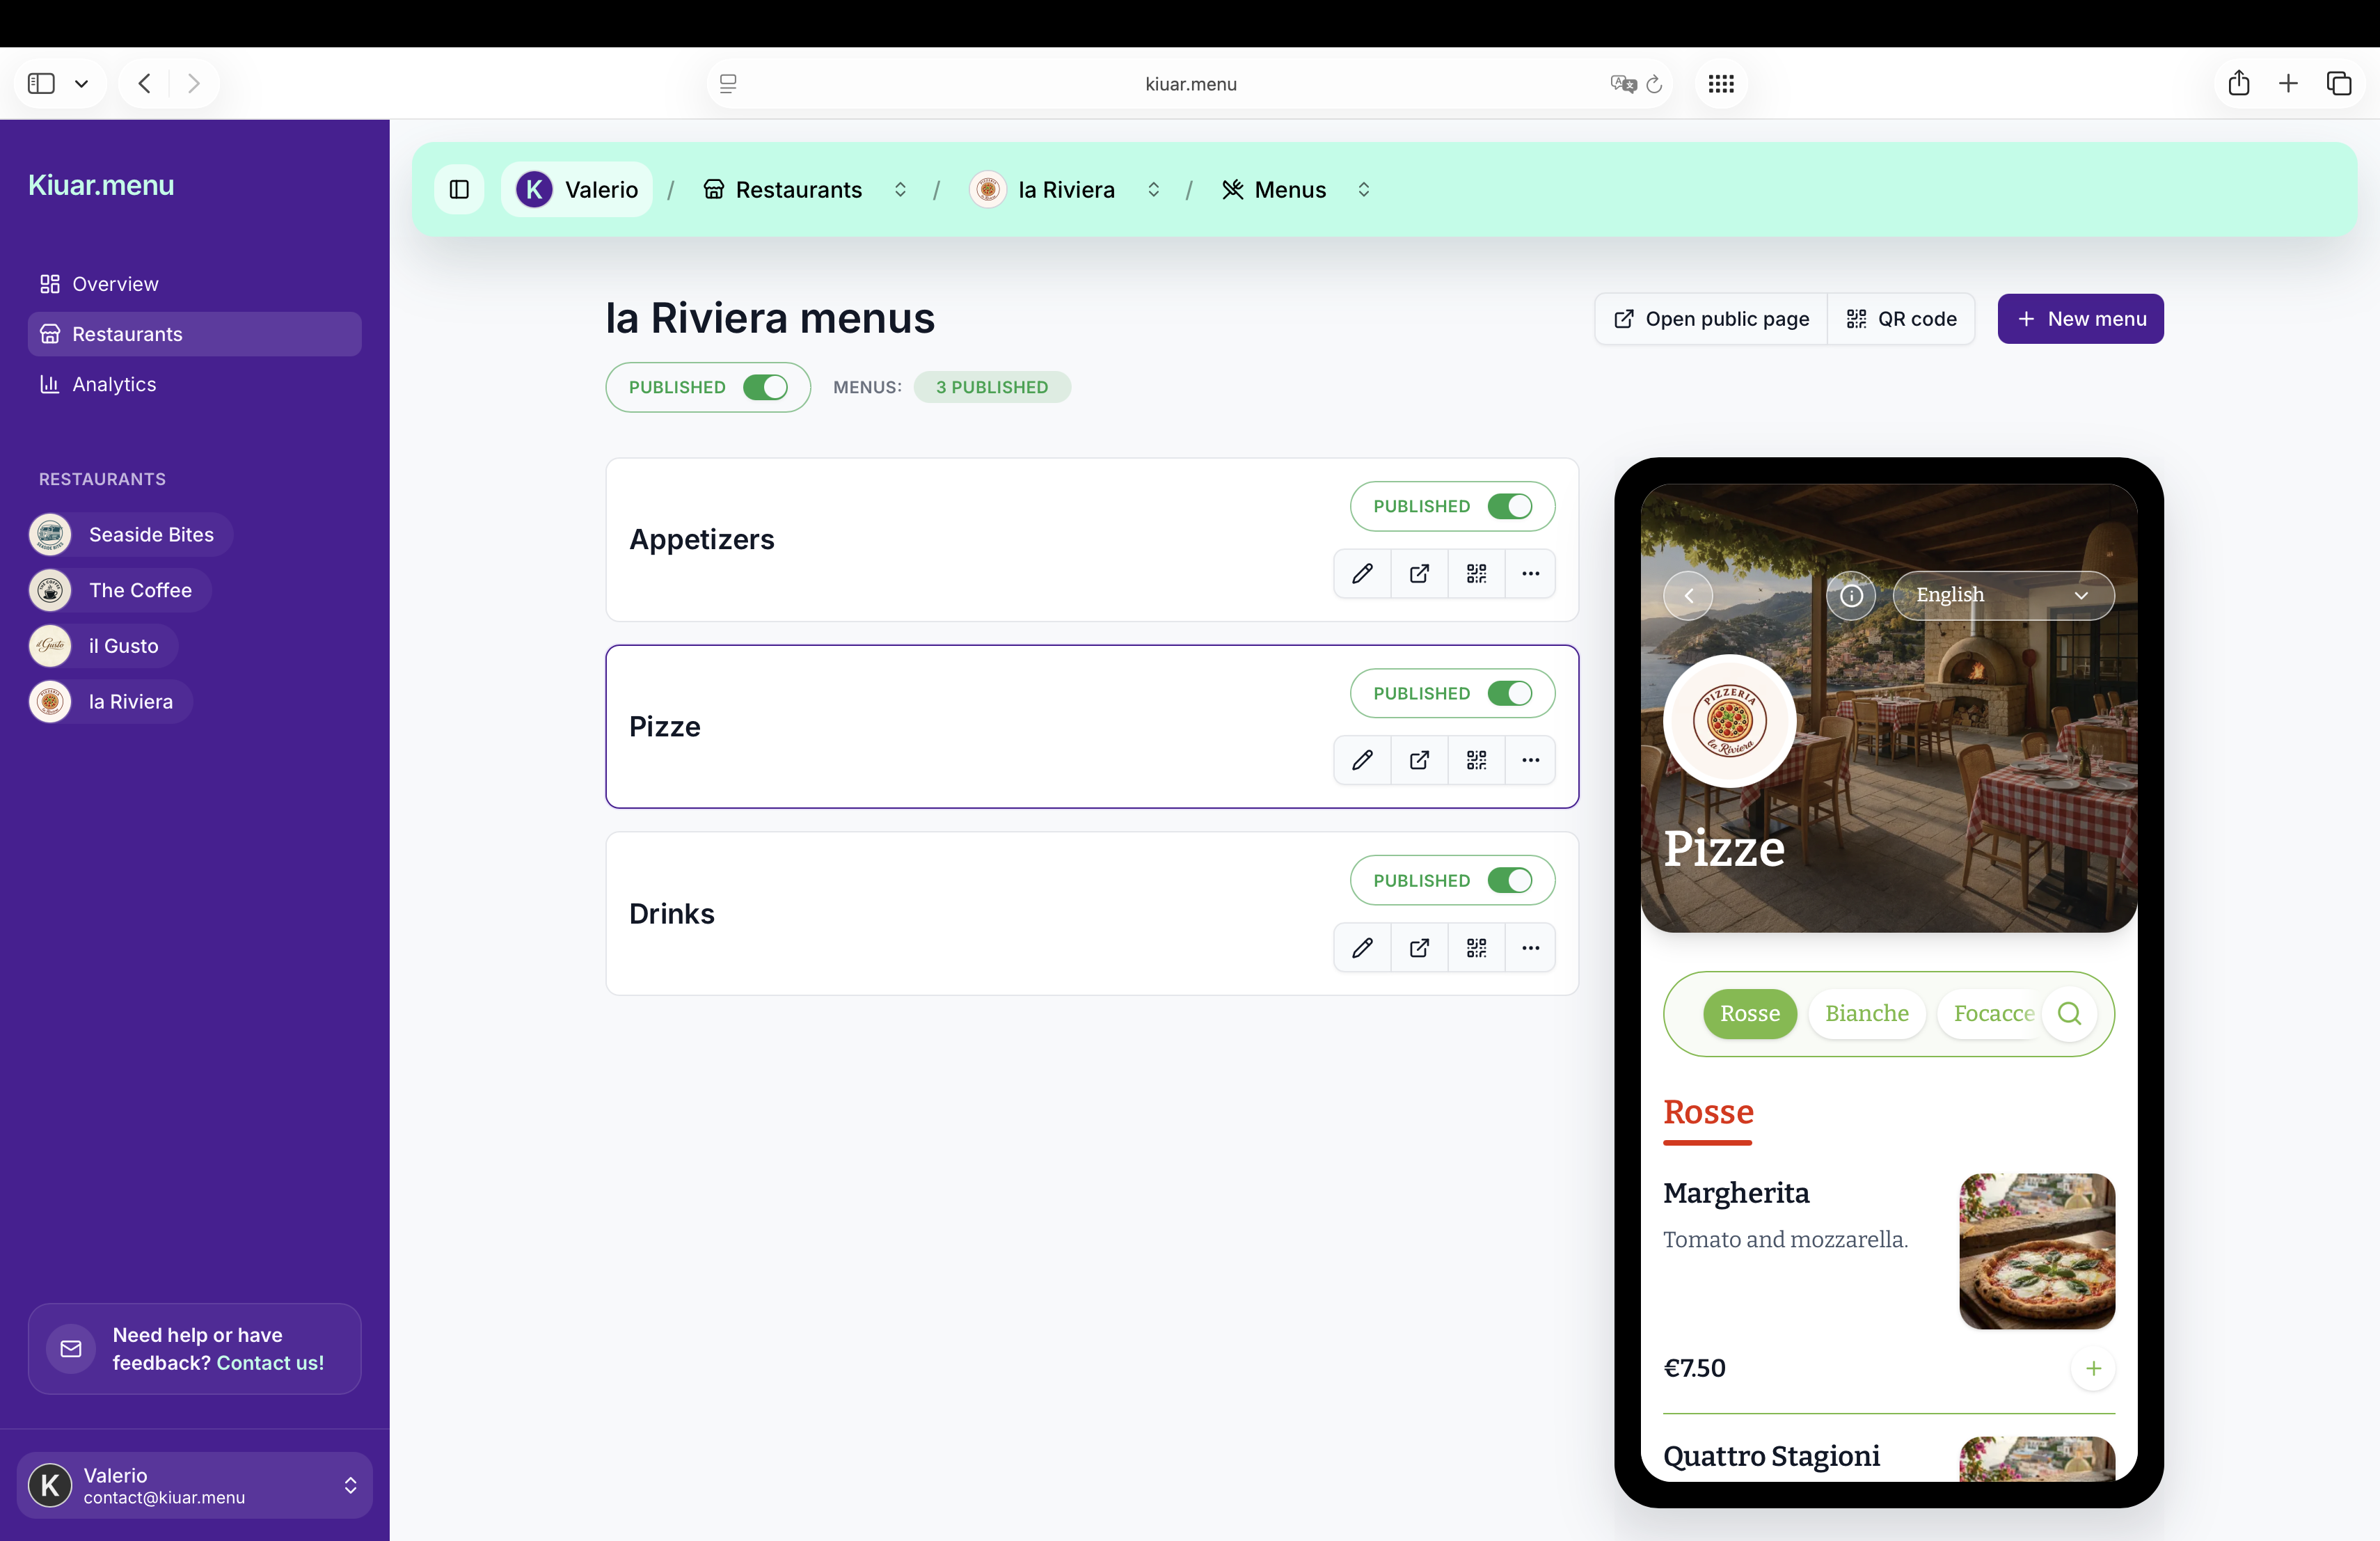Switch to the Bianche category in the preview
This screenshot has width=2380, height=1541.
point(1866,1013)
